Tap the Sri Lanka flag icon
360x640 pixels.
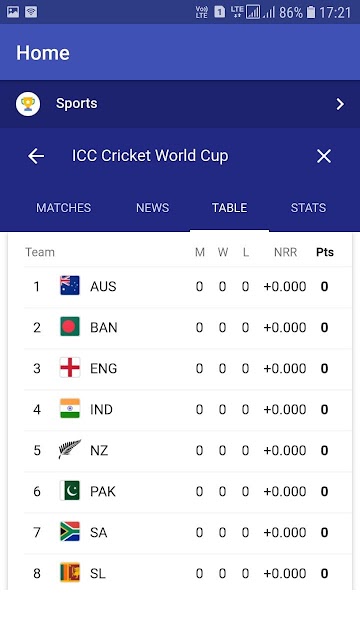tap(70, 573)
